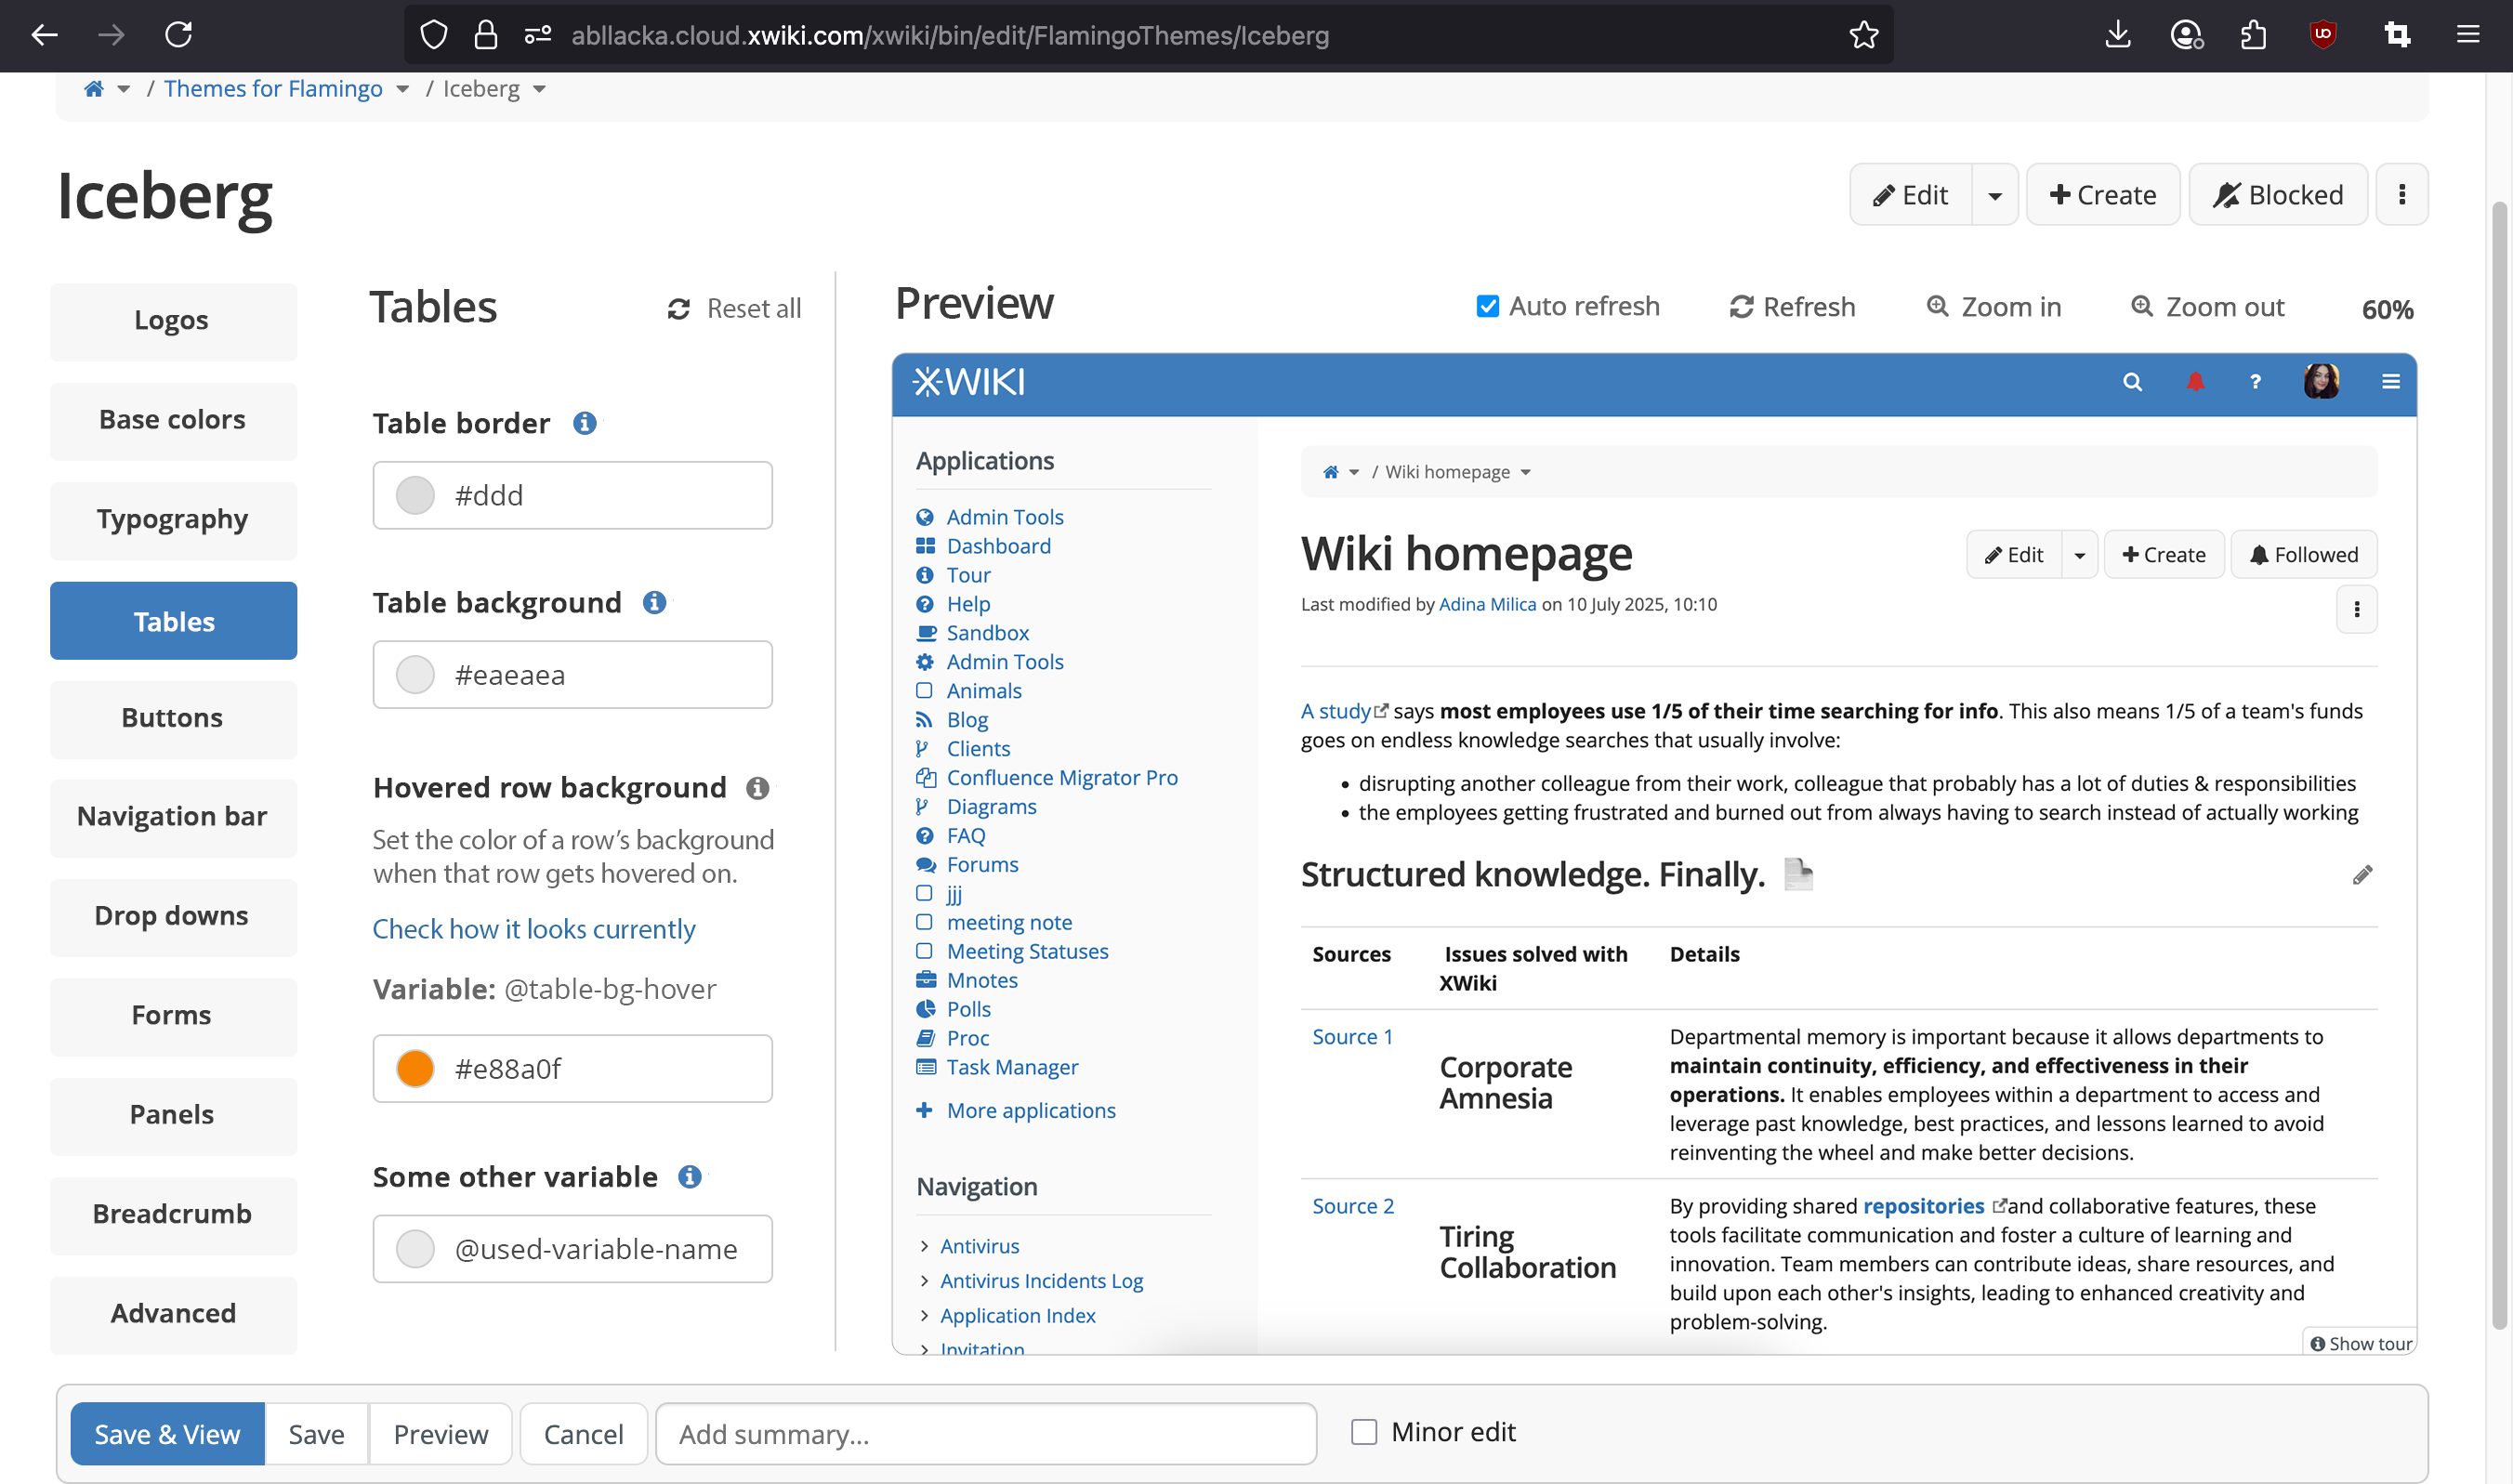This screenshot has height=1484, width=2513.
Task: Click the Blocked button
Action: coord(2278,195)
